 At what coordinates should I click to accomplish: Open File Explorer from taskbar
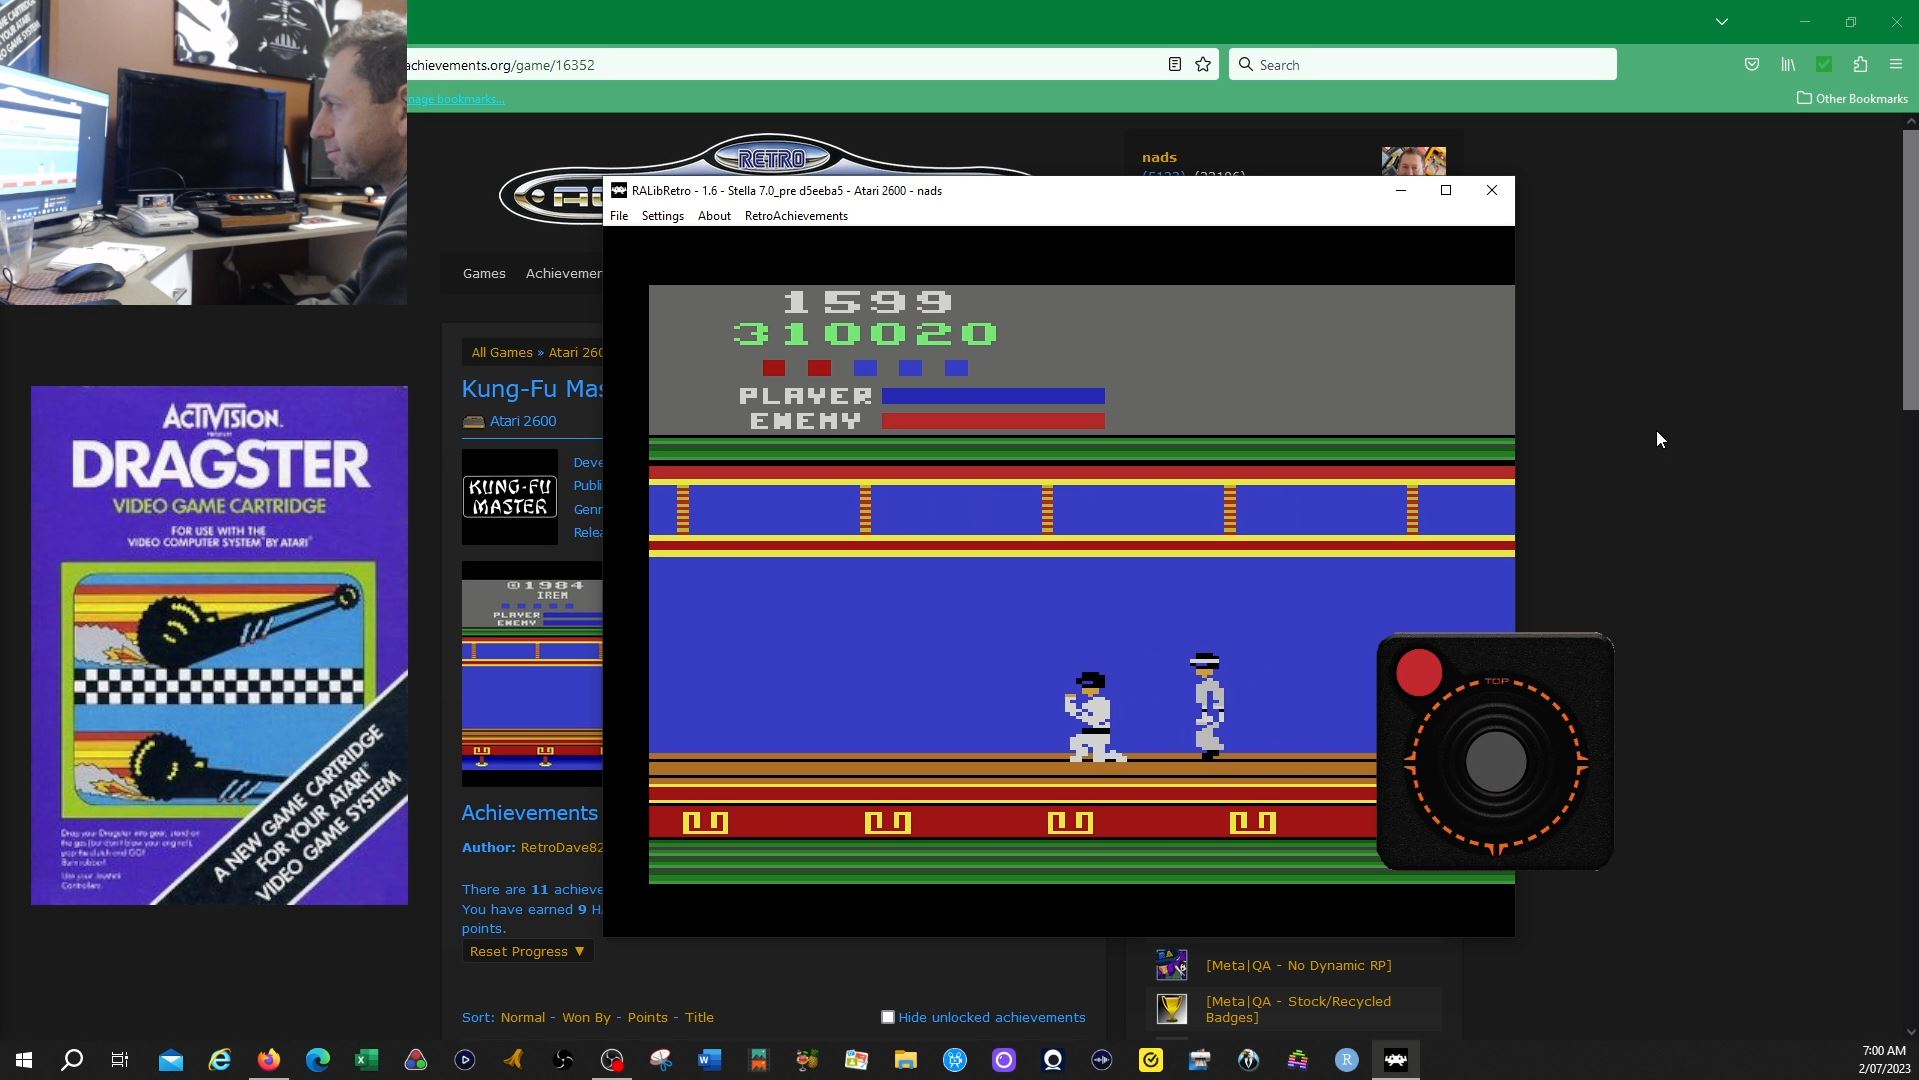pos(906,1060)
